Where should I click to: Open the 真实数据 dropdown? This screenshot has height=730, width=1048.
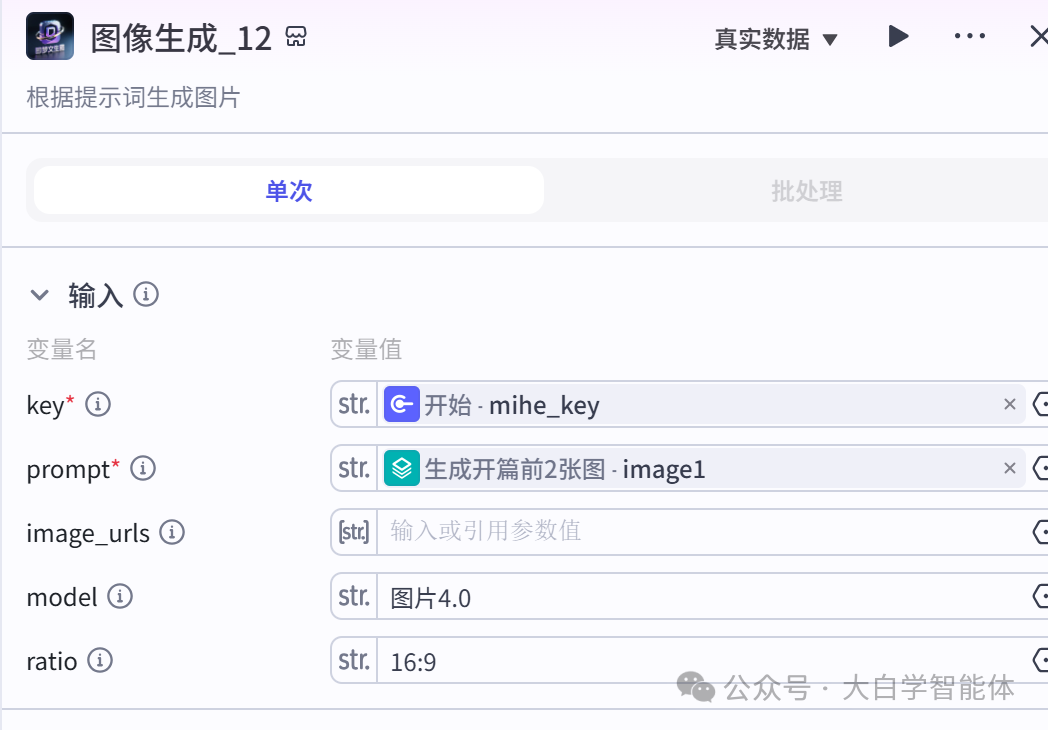coord(777,37)
